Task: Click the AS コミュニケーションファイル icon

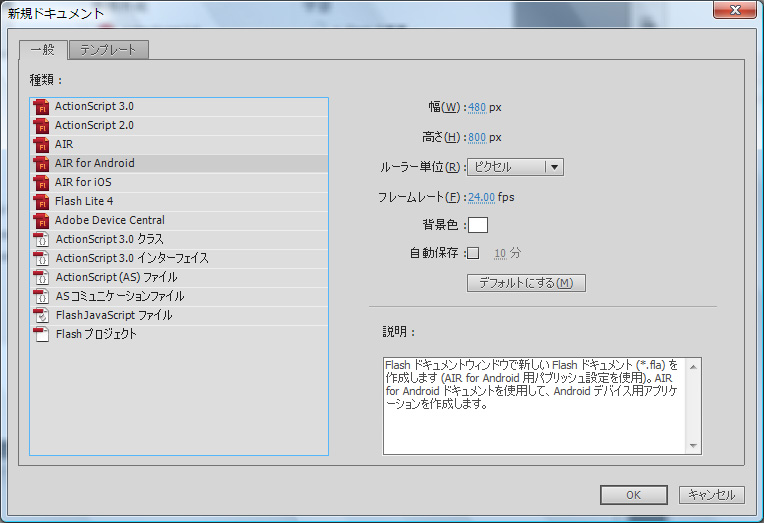Action: point(41,296)
